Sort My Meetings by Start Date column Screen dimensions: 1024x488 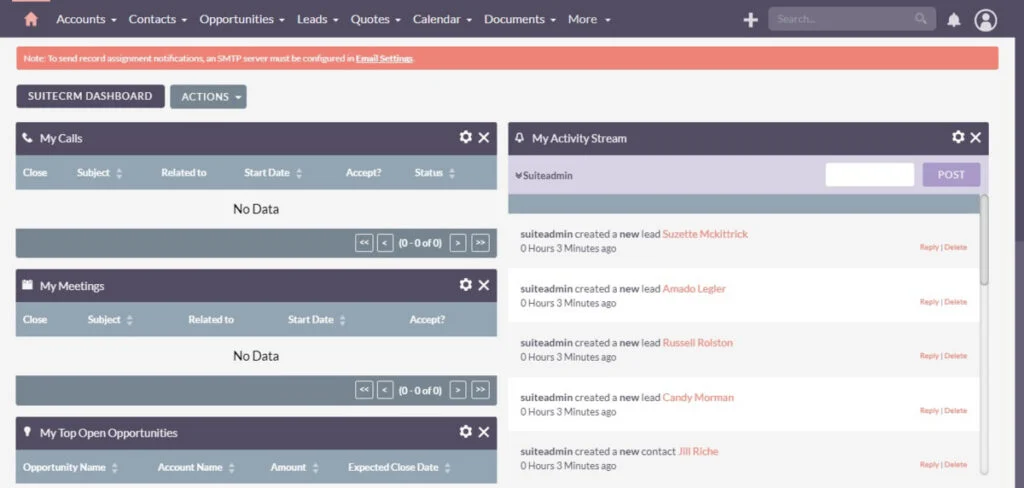point(317,319)
